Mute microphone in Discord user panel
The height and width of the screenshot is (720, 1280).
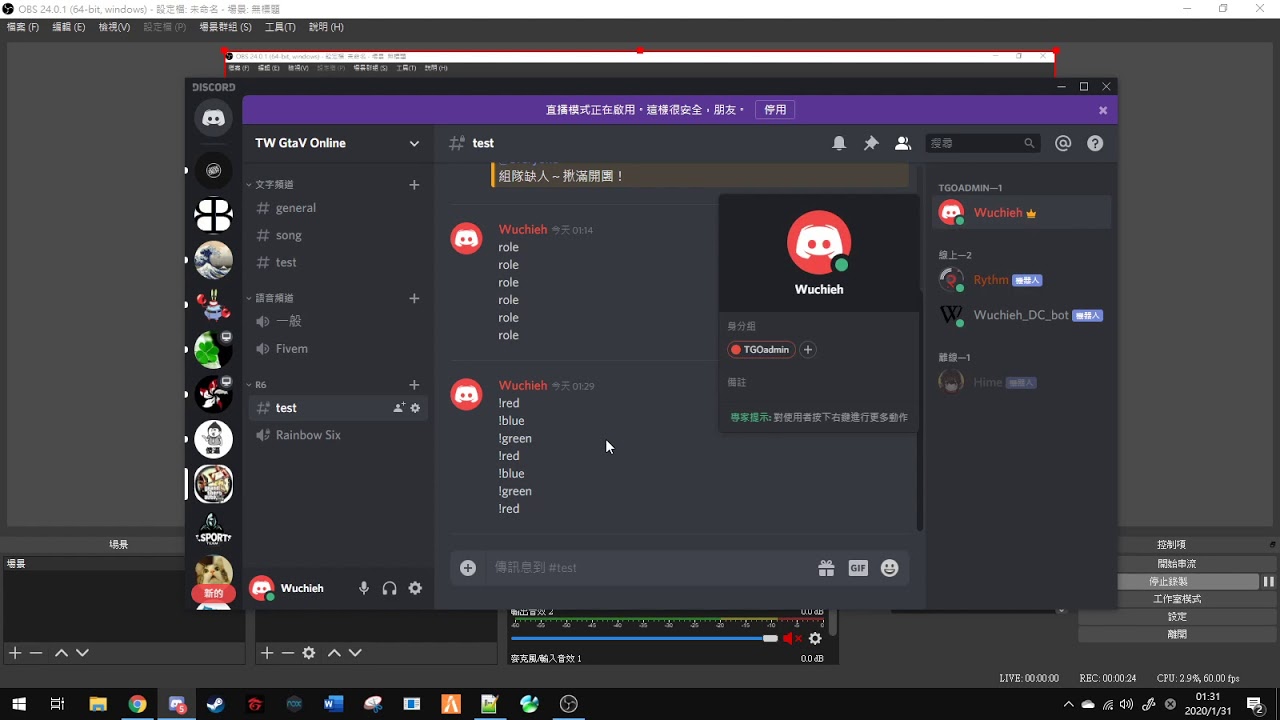[364, 588]
